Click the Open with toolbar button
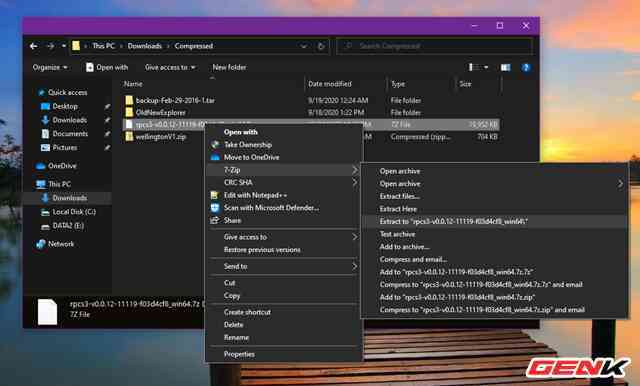The height and width of the screenshot is (386, 640). point(107,67)
